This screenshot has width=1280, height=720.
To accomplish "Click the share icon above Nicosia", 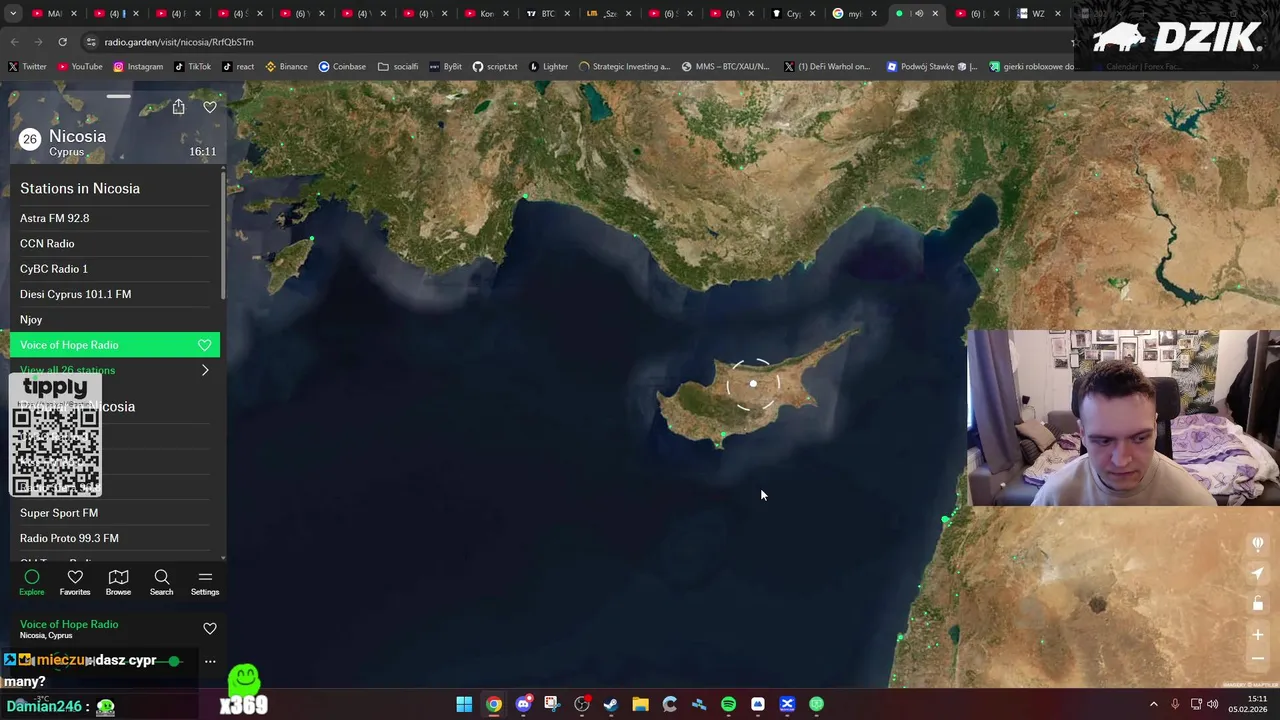I will 178,107.
